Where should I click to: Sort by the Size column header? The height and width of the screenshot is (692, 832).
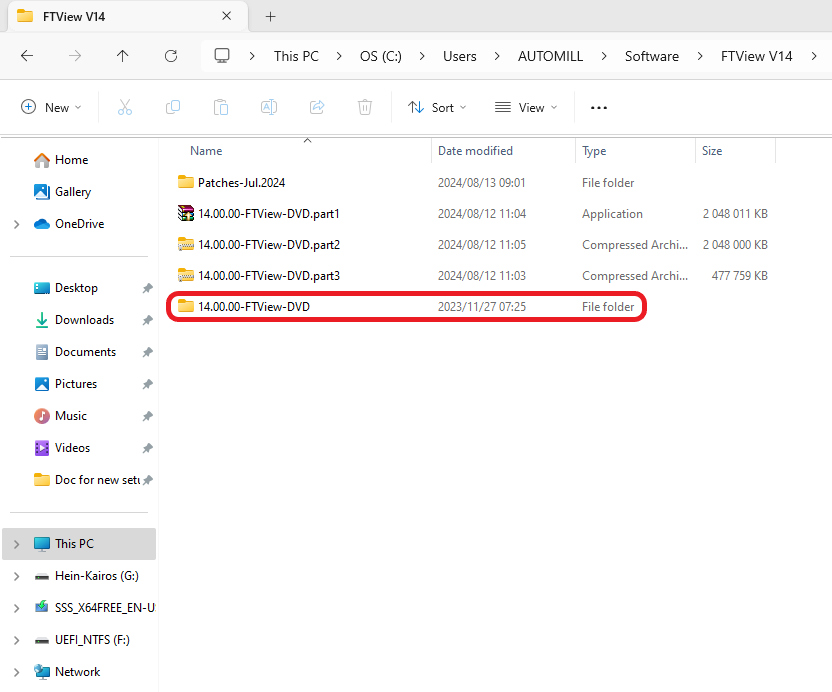712,151
